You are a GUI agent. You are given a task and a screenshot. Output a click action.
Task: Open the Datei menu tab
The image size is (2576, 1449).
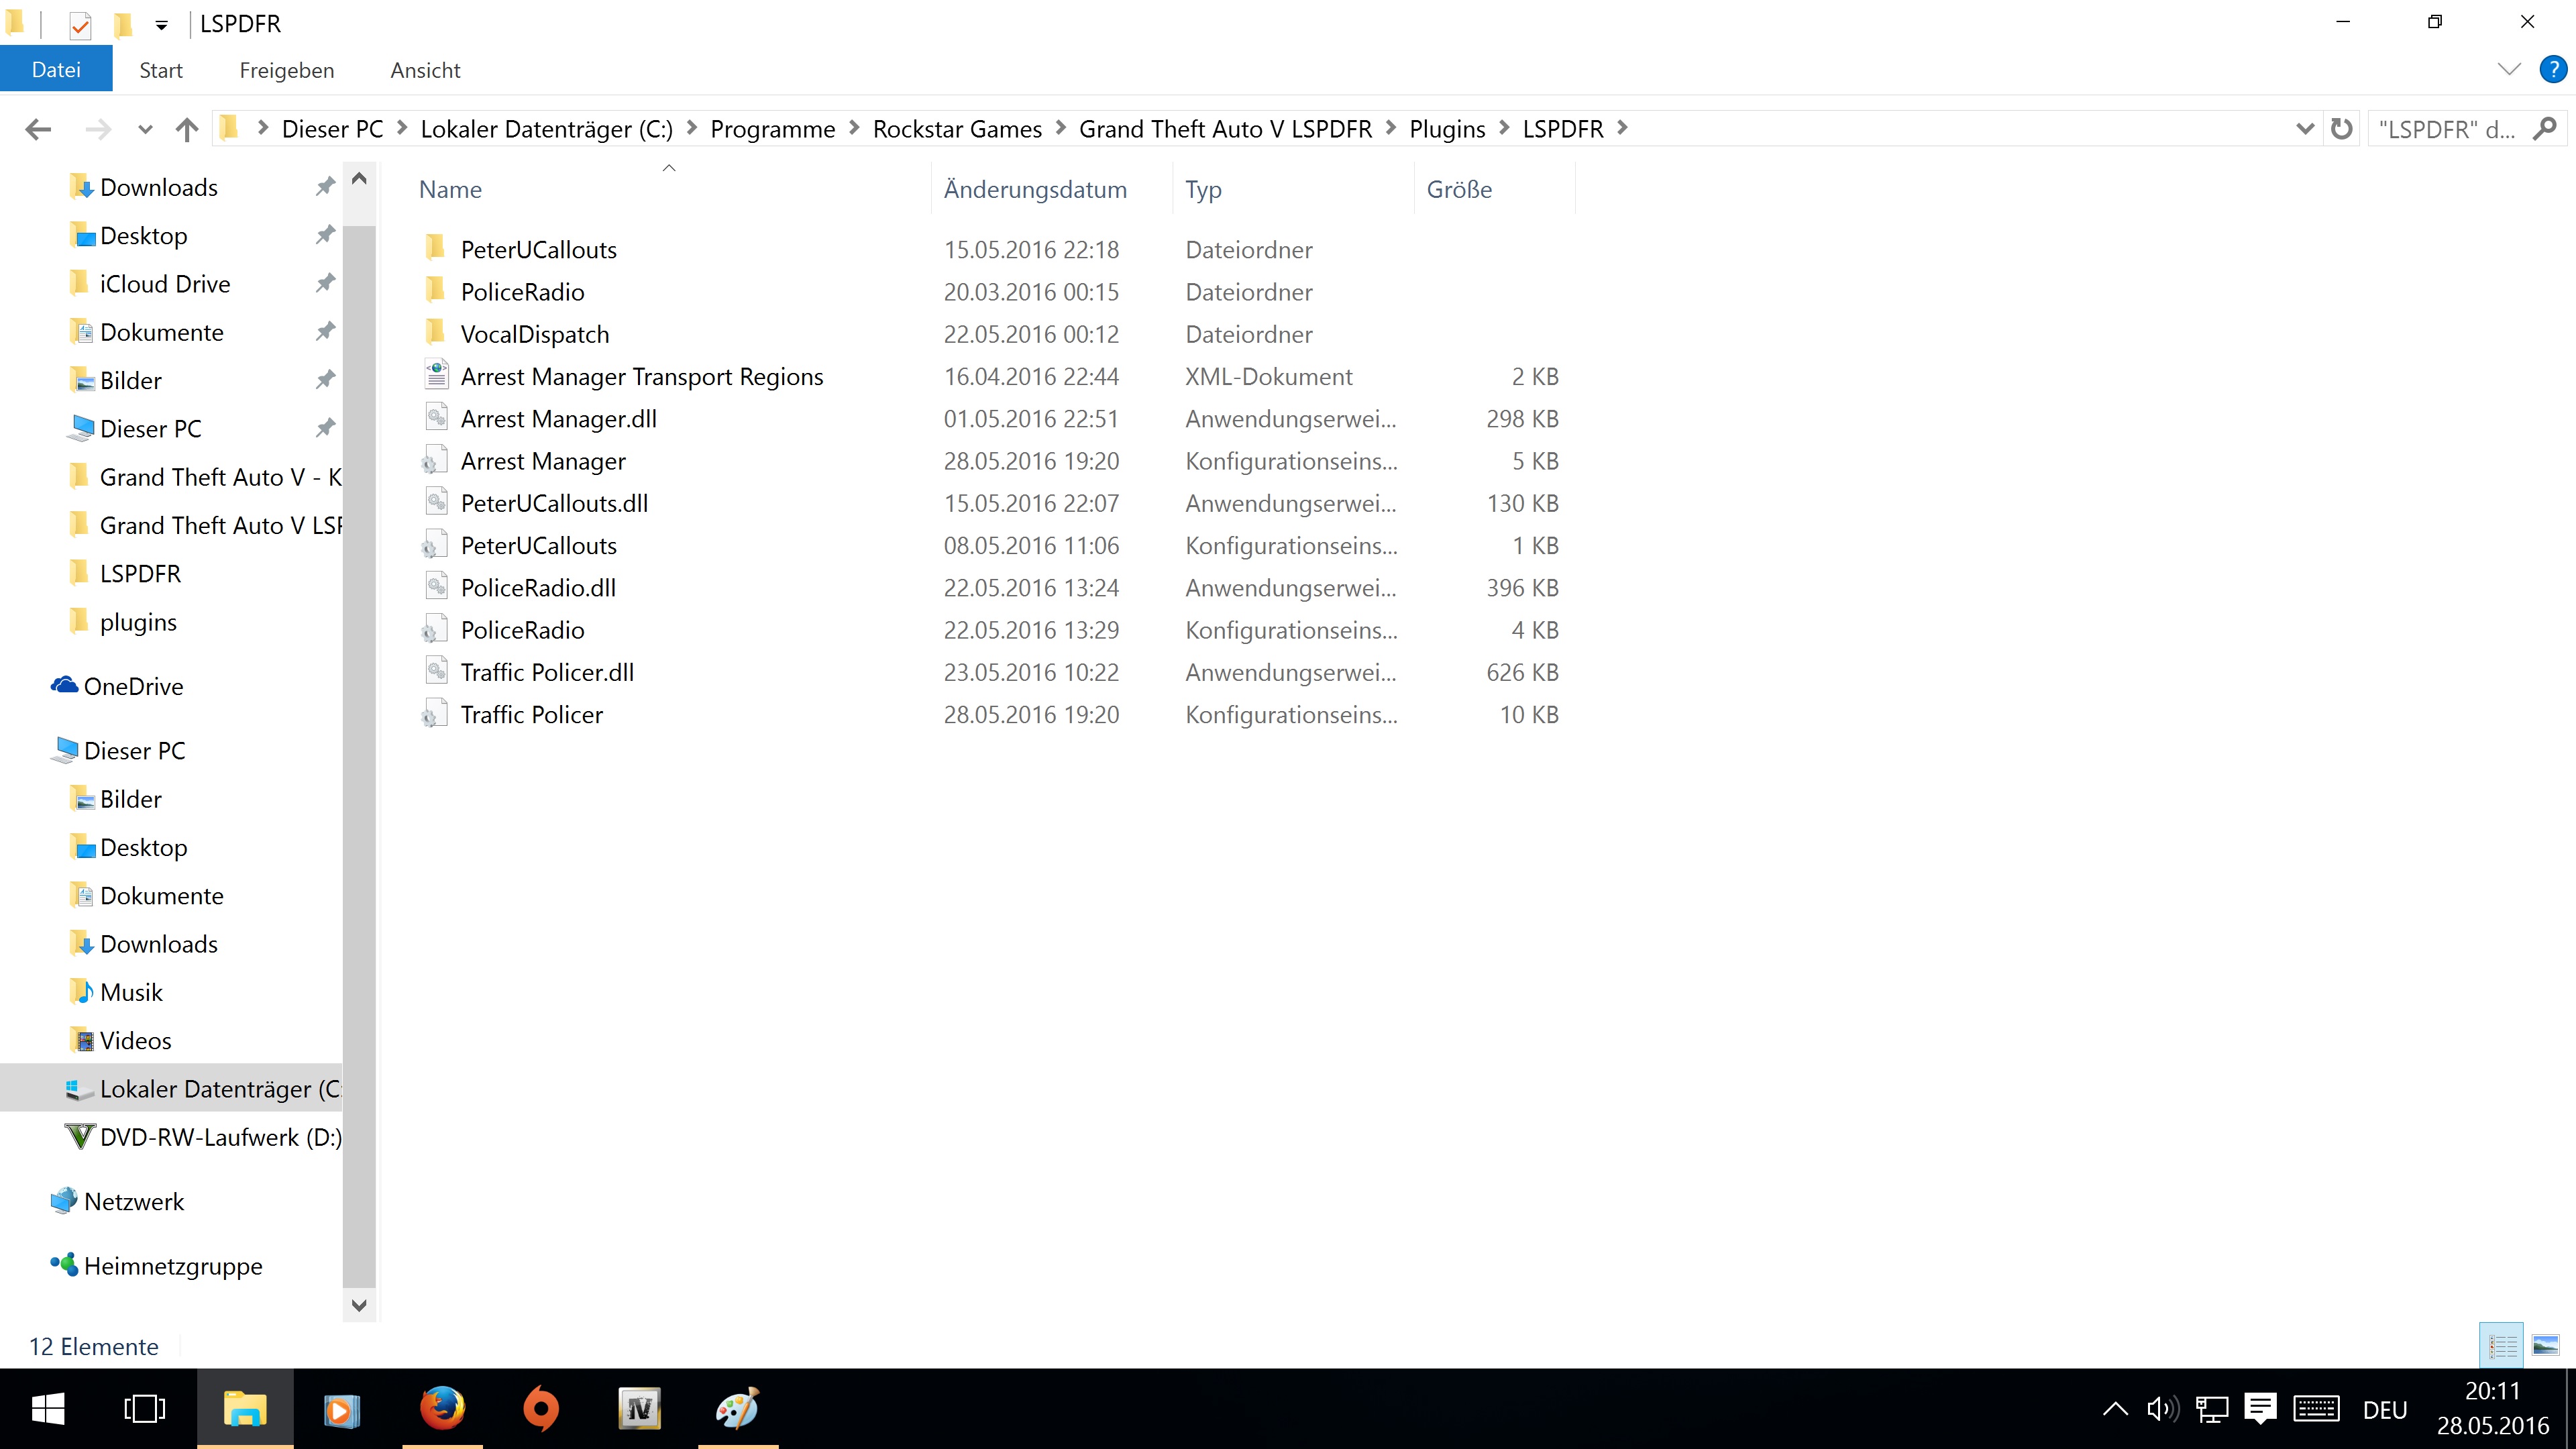[56, 70]
